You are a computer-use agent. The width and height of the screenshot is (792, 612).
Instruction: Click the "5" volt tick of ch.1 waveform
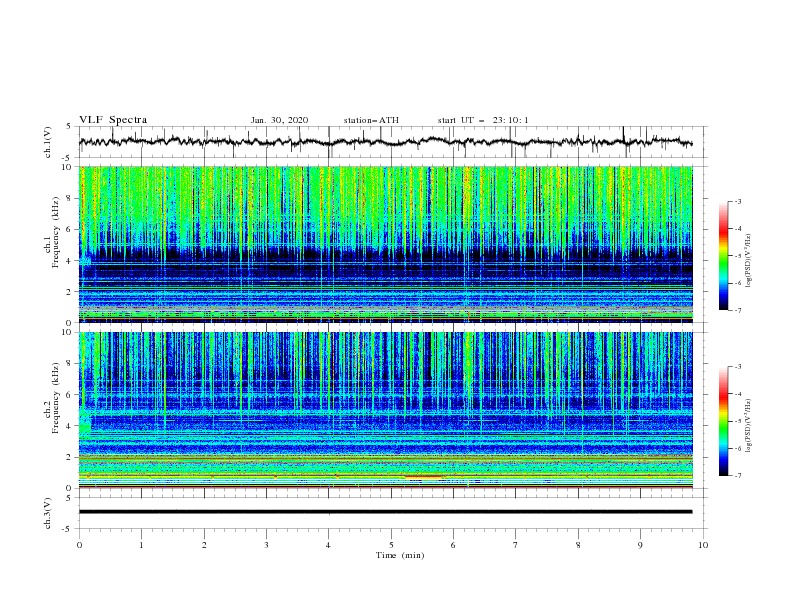69,126
